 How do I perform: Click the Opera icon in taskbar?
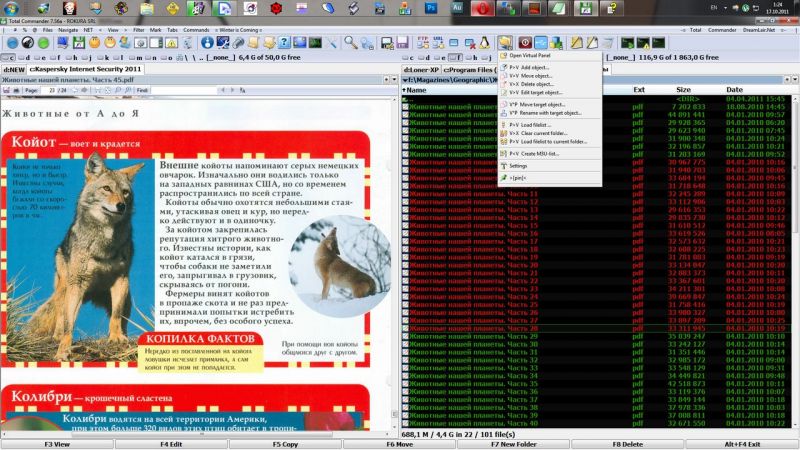(x=482, y=8)
